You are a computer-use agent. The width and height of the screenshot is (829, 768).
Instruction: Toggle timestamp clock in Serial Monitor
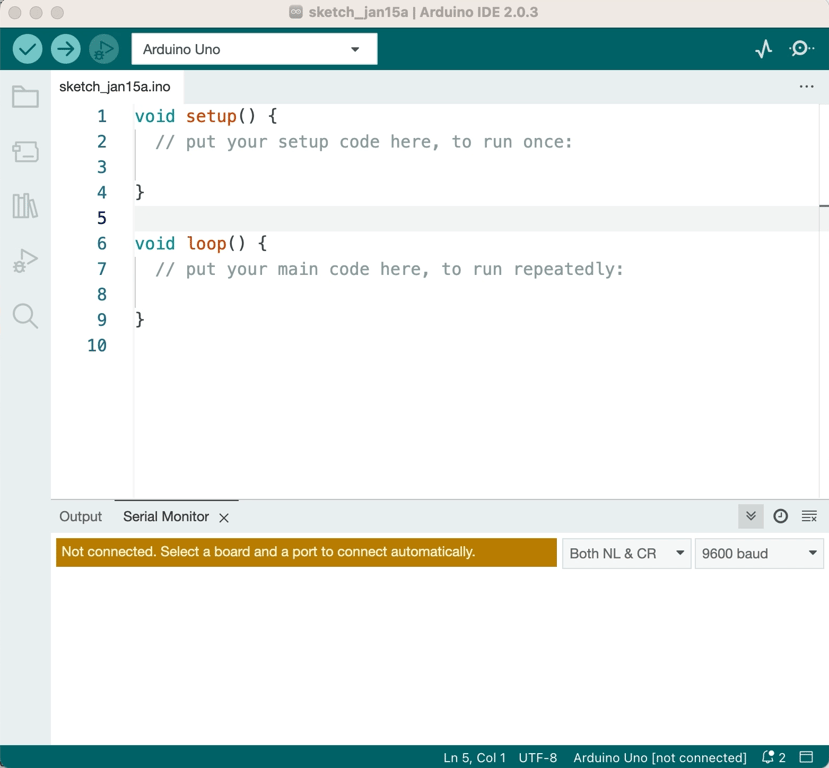click(x=780, y=516)
